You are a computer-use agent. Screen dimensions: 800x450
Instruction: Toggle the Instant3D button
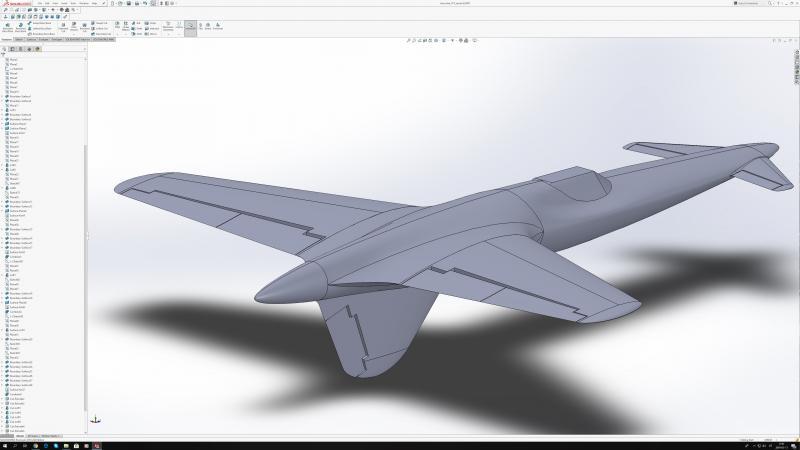190,27
